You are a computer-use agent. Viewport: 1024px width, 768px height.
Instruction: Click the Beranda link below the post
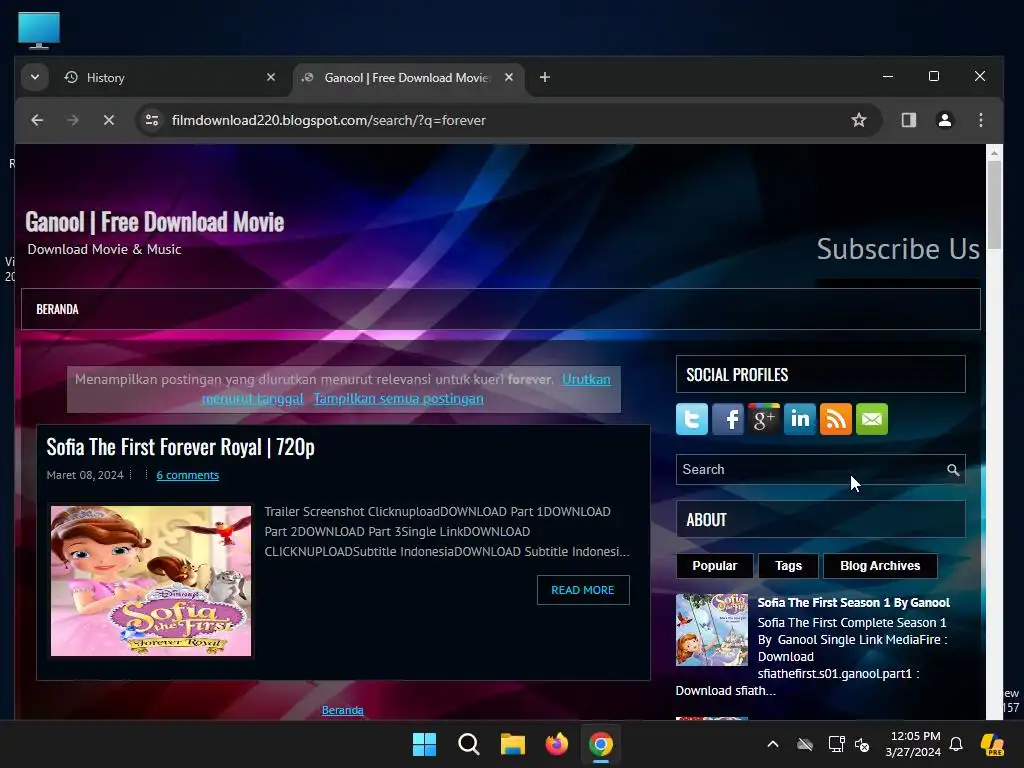(x=343, y=710)
